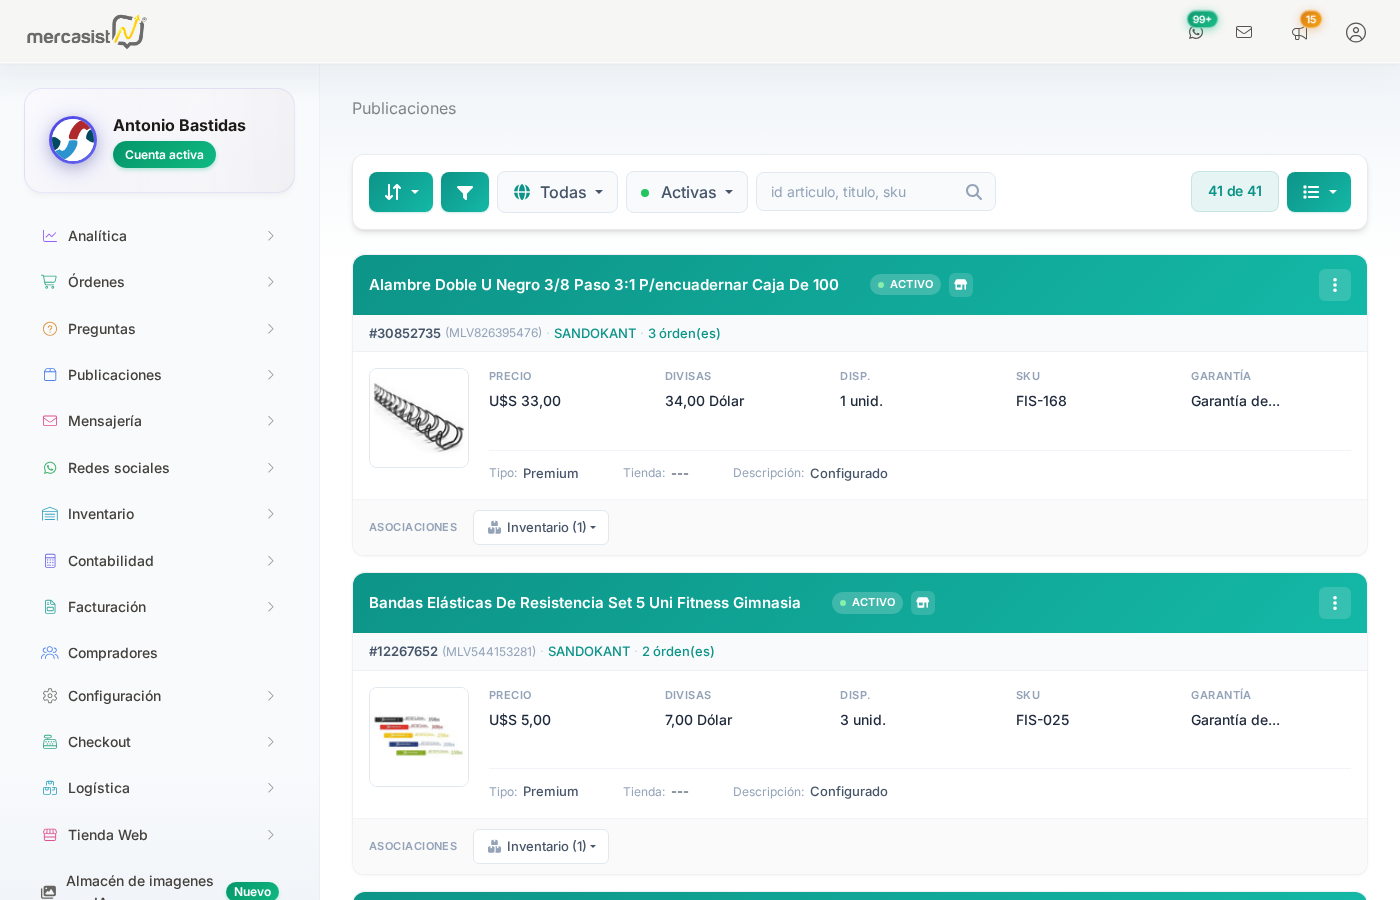Click store icon on Alambre Doble listing
Viewport: 1400px width, 900px height.
coord(961,285)
